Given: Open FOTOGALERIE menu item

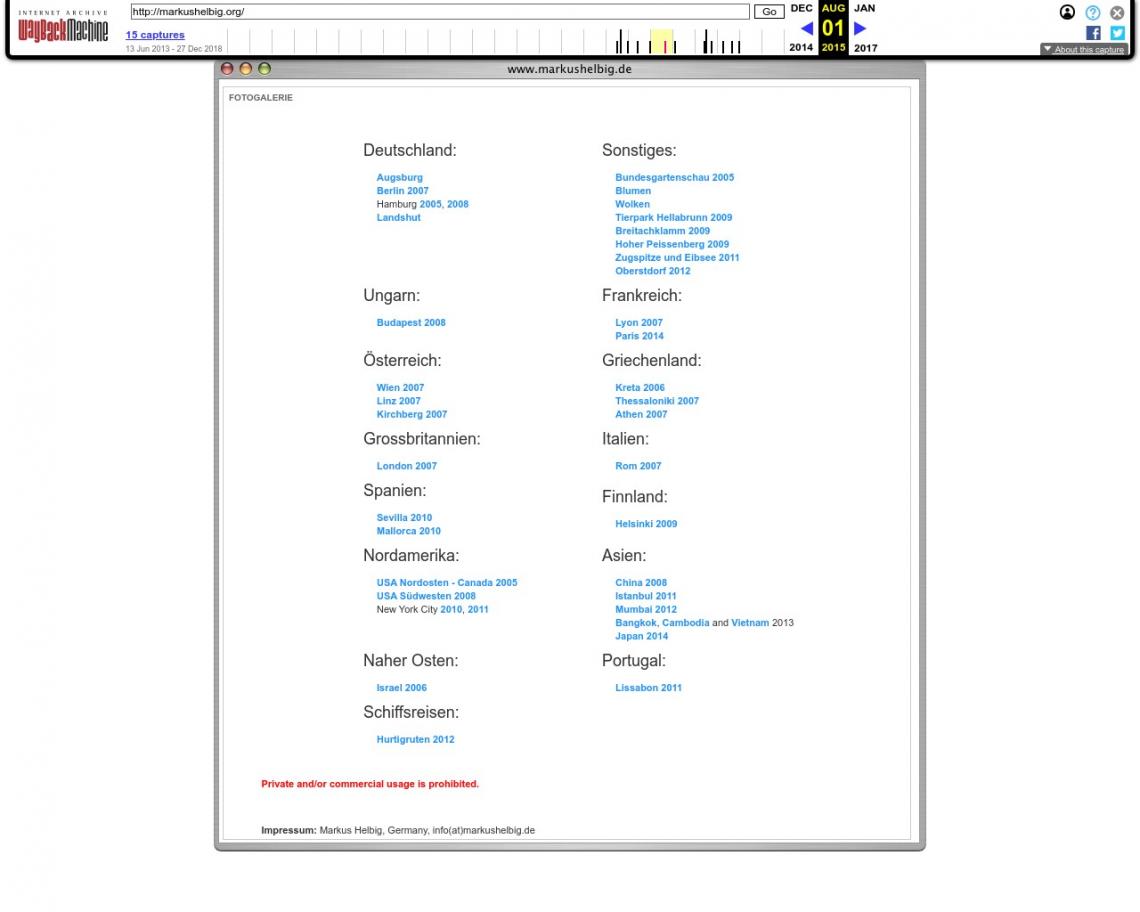Looking at the screenshot, I should point(260,97).
